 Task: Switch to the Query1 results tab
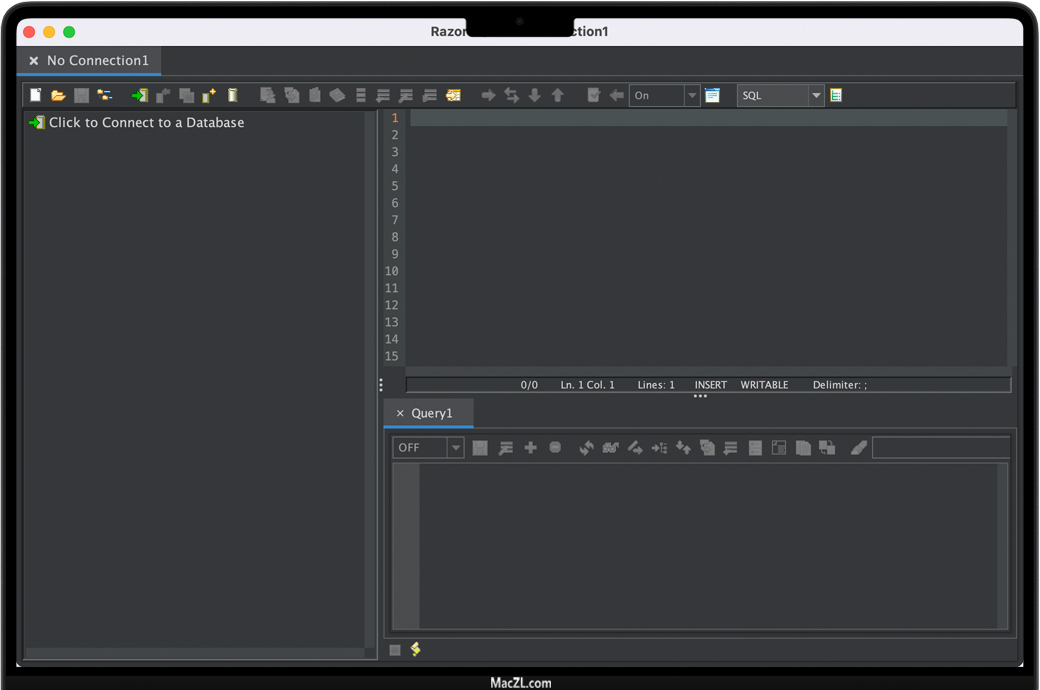point(432,413)
